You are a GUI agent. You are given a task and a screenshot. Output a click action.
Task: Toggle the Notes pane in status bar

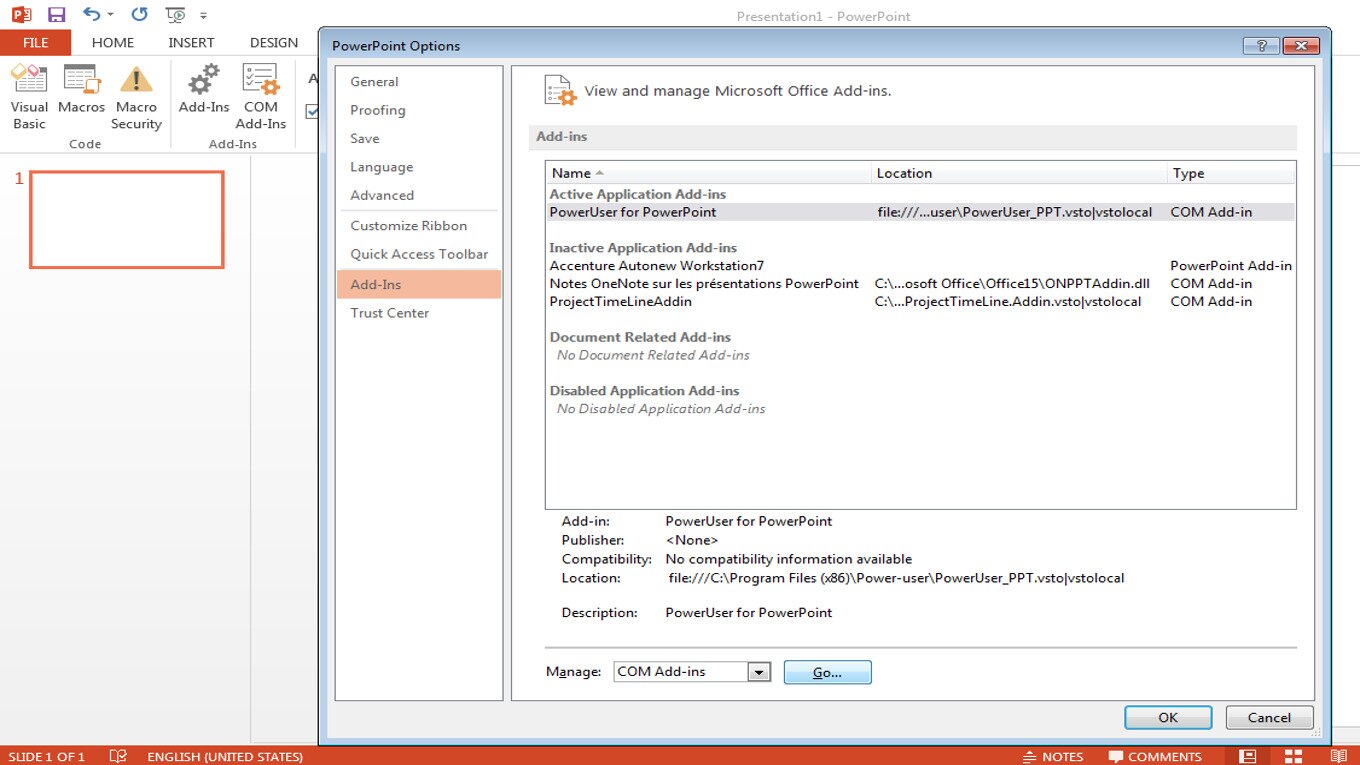pos(1052,756)
